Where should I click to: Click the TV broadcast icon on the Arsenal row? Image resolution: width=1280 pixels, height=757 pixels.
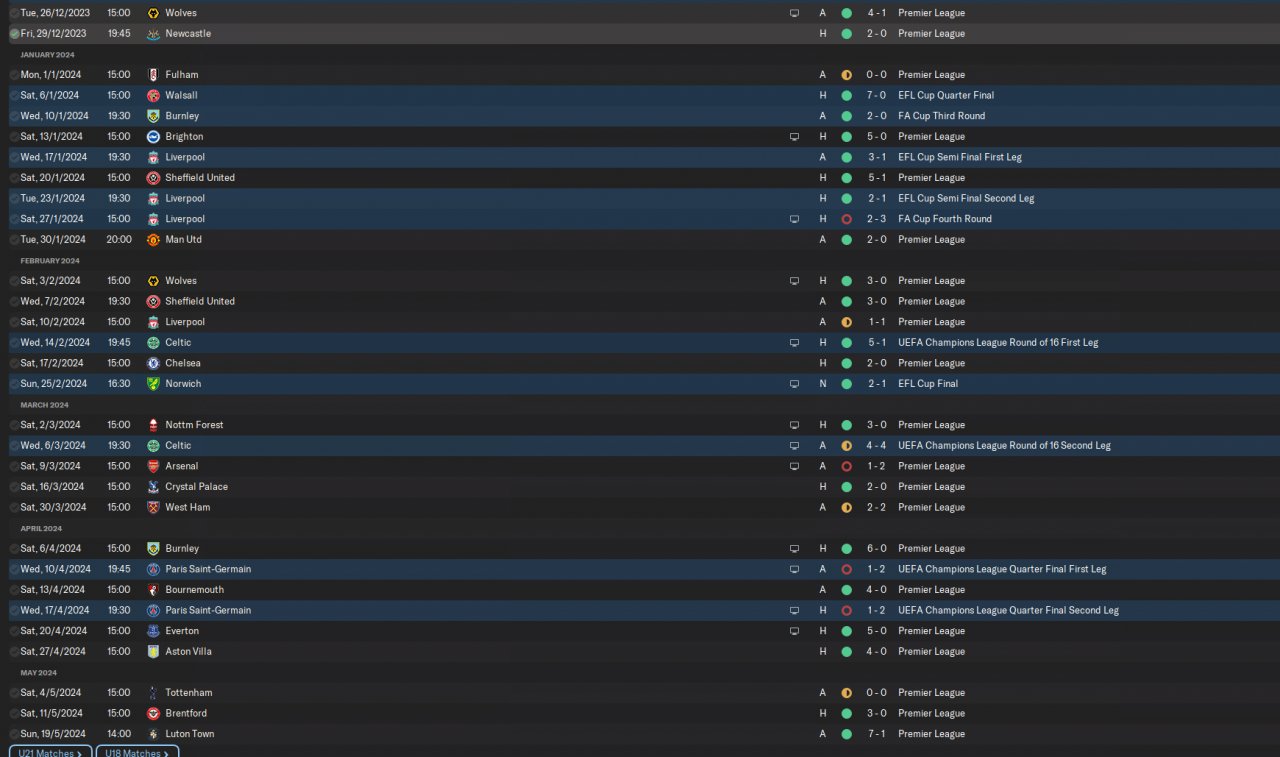click(x=794, y=467)
